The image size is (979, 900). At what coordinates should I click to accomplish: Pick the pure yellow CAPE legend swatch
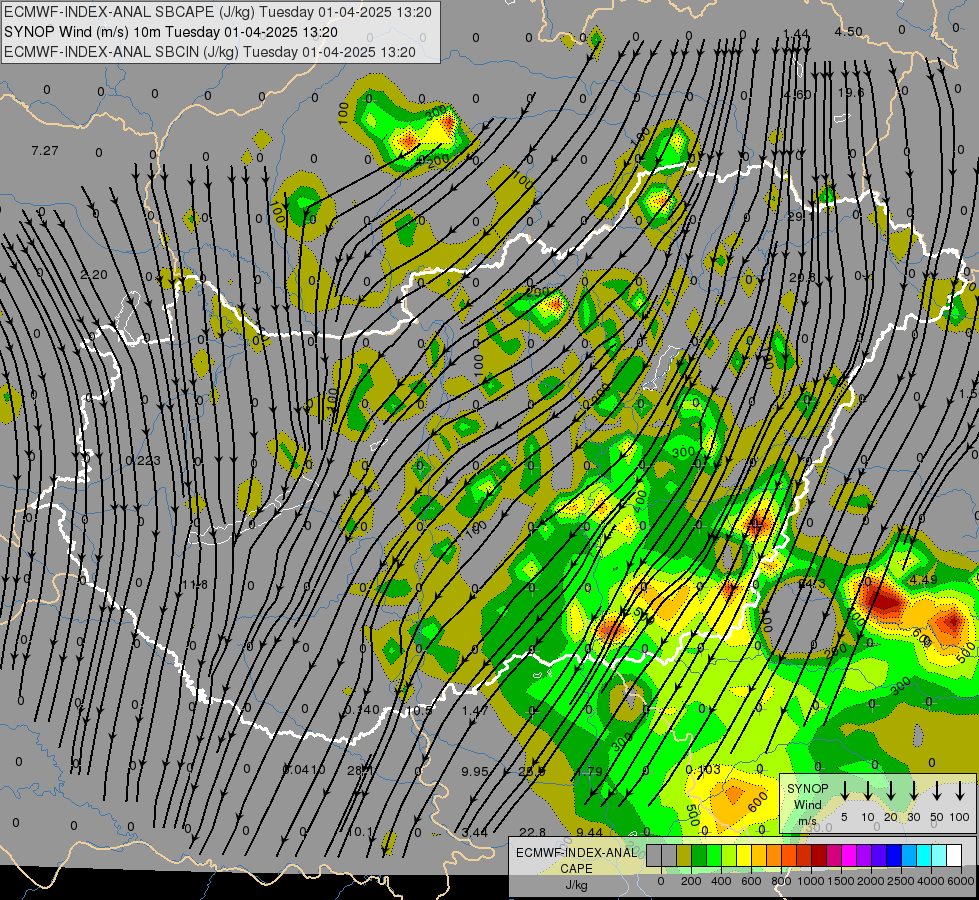(x=744, y=856)
